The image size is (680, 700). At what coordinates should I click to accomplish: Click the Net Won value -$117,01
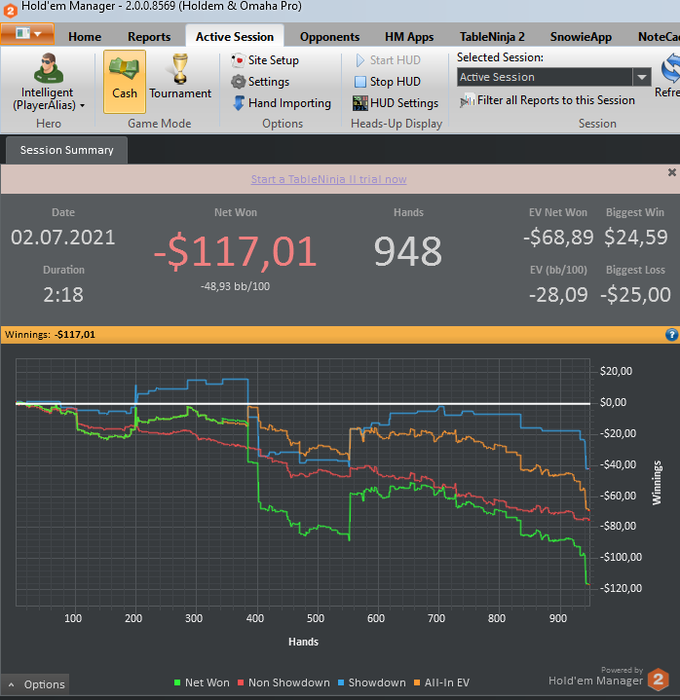235,251
